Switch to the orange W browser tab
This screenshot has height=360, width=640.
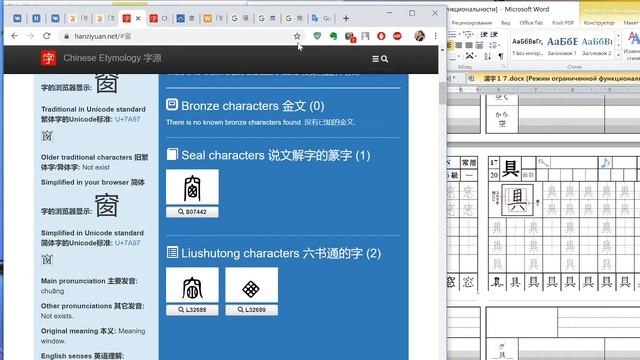click(x=213, y=18)
